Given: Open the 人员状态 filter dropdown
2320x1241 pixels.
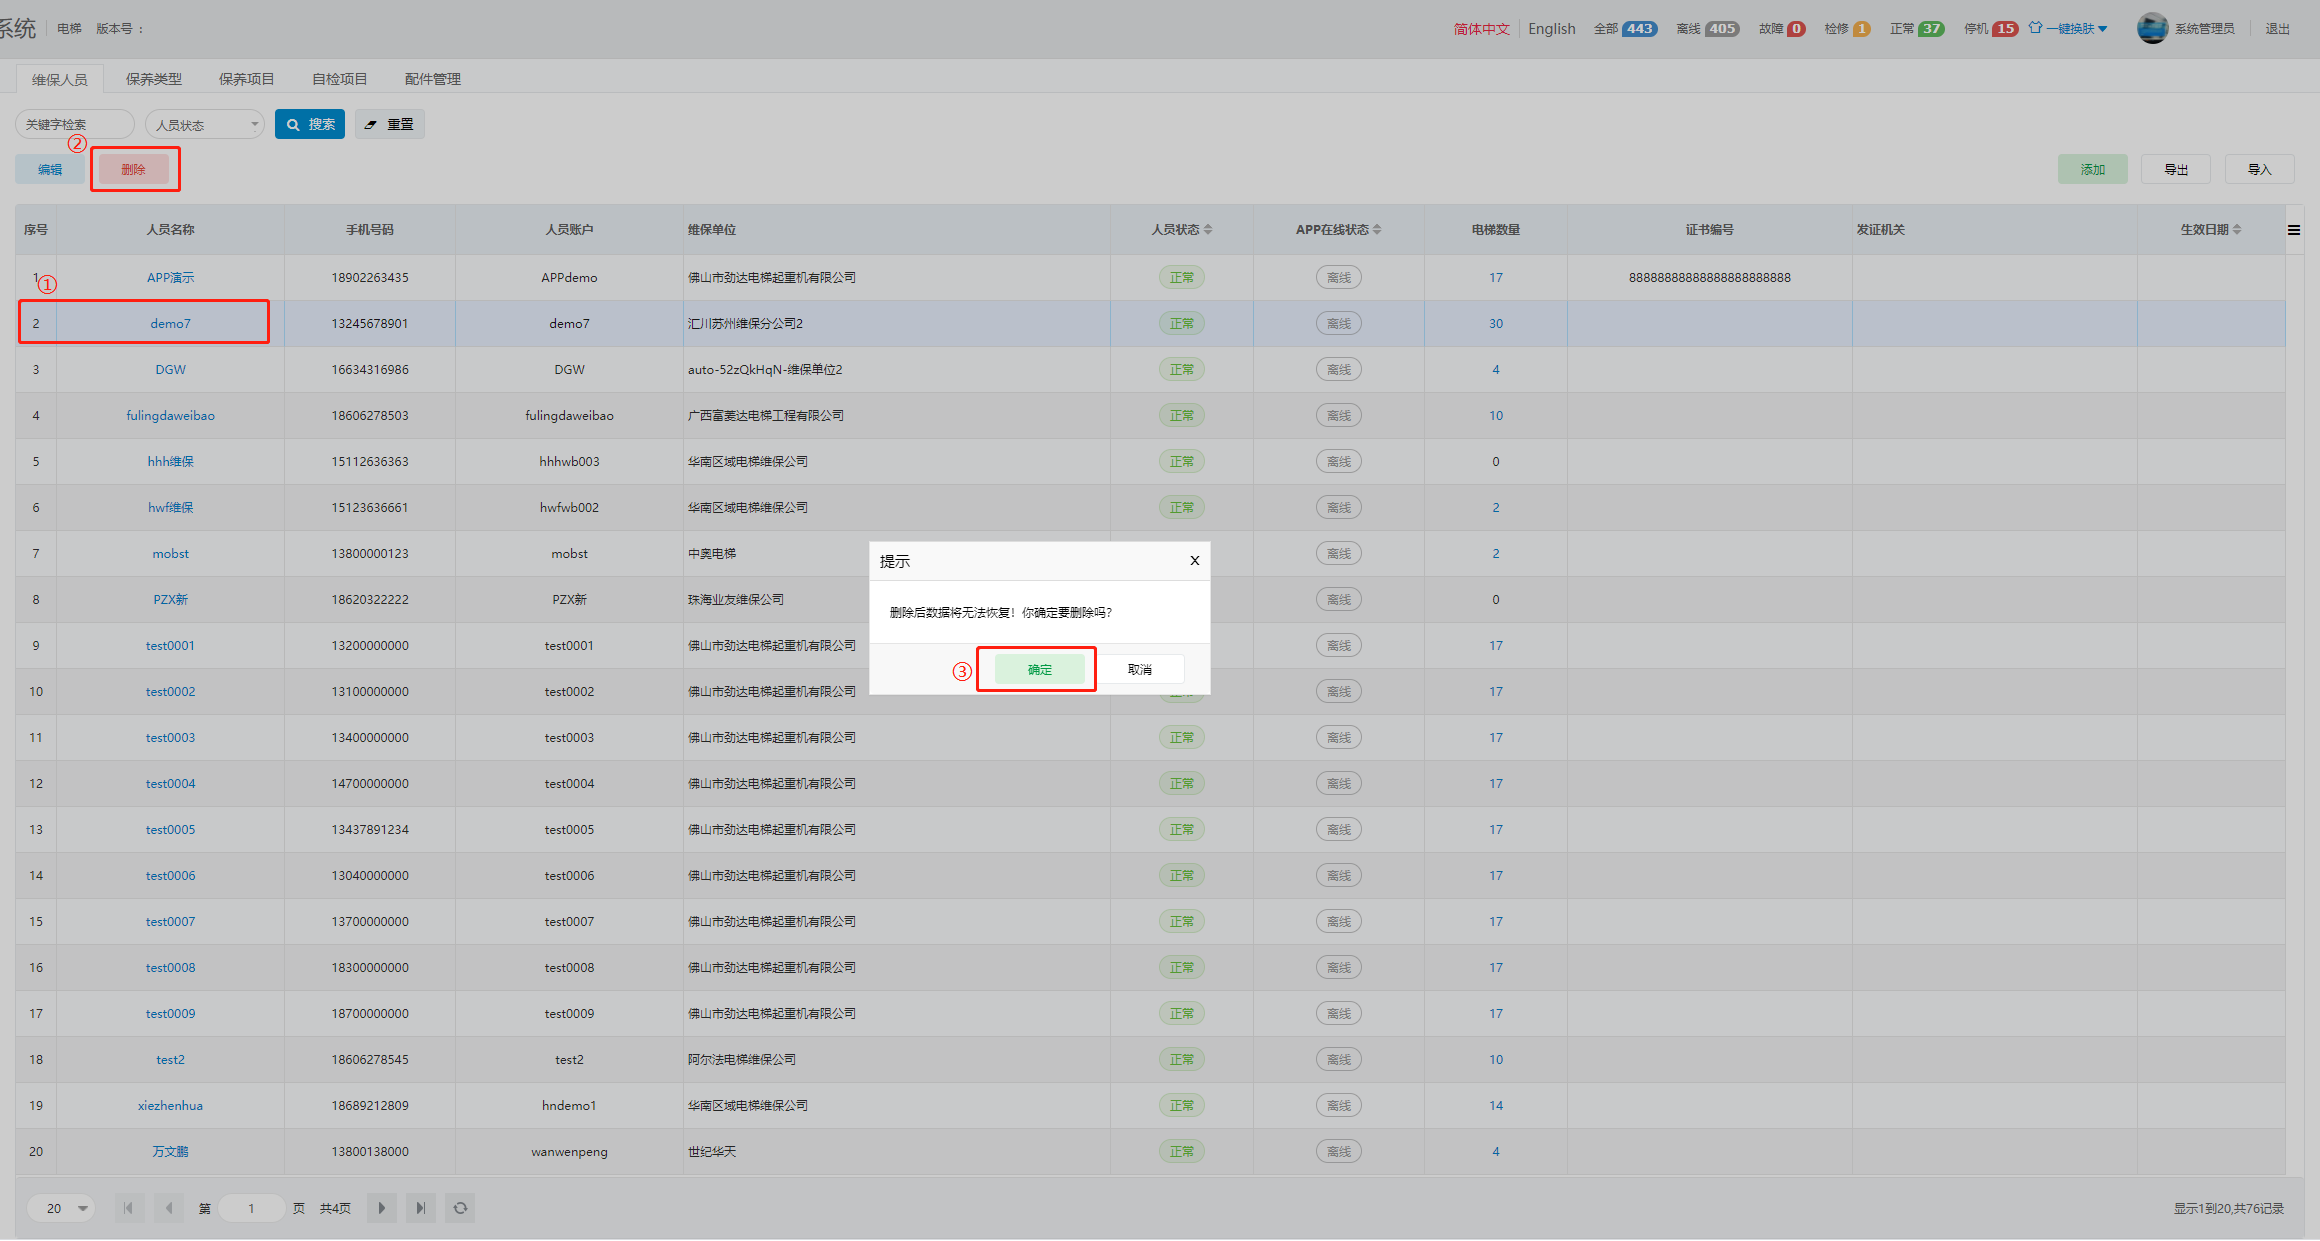Looking at the screenshot, I should pyautogui.click(x=205, y=125).
